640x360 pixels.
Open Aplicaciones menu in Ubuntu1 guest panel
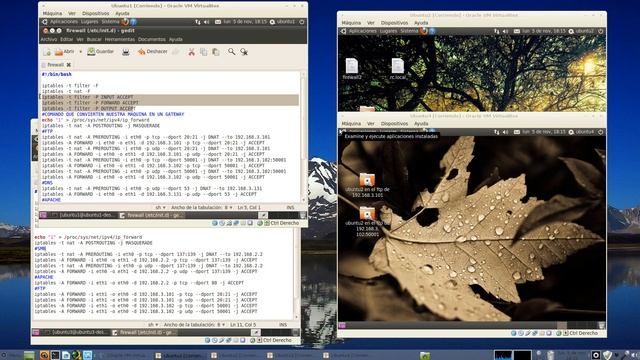64,22
